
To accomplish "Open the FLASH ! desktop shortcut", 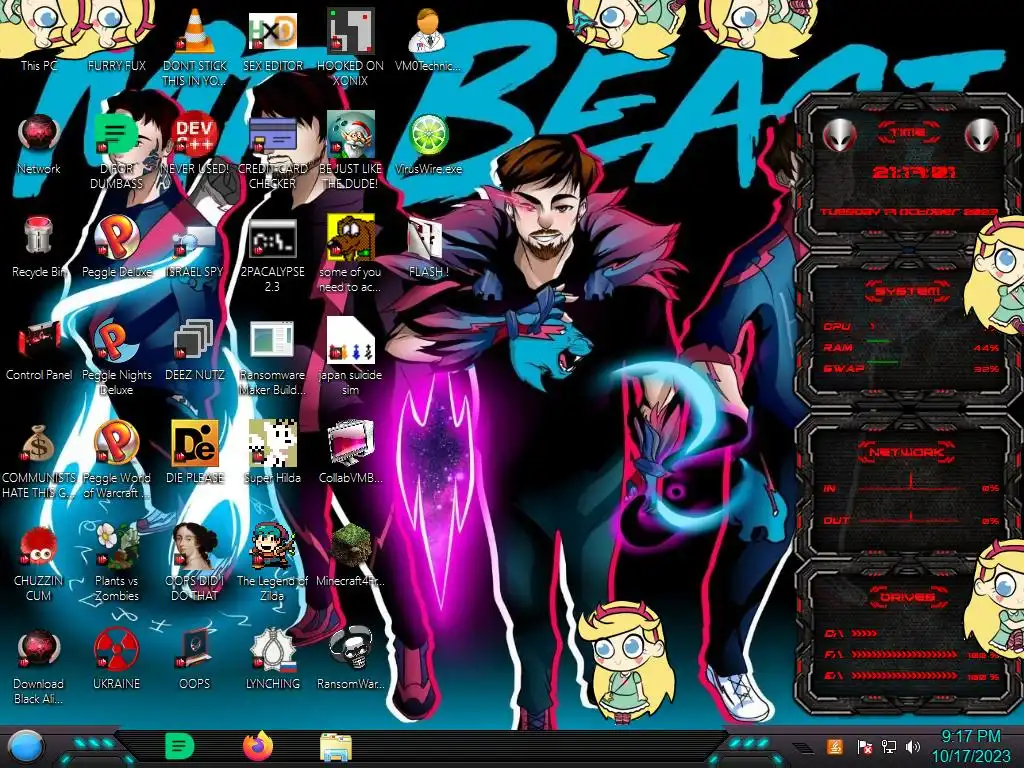I will (428, 246).
